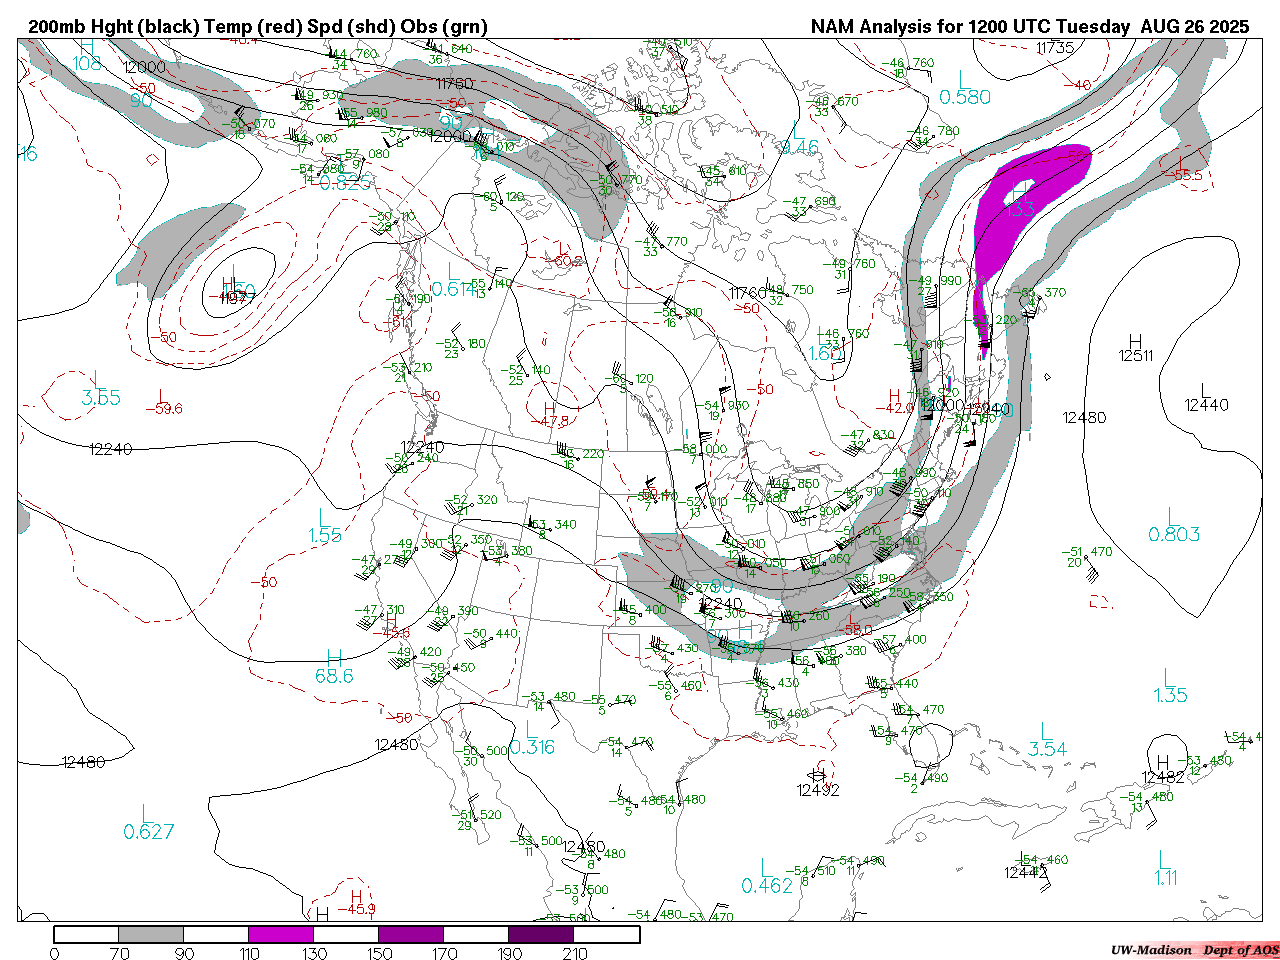Click the NAM Analysis date header
Image resolution: width=1280 pixels, height=960 pixels.
1029,27
